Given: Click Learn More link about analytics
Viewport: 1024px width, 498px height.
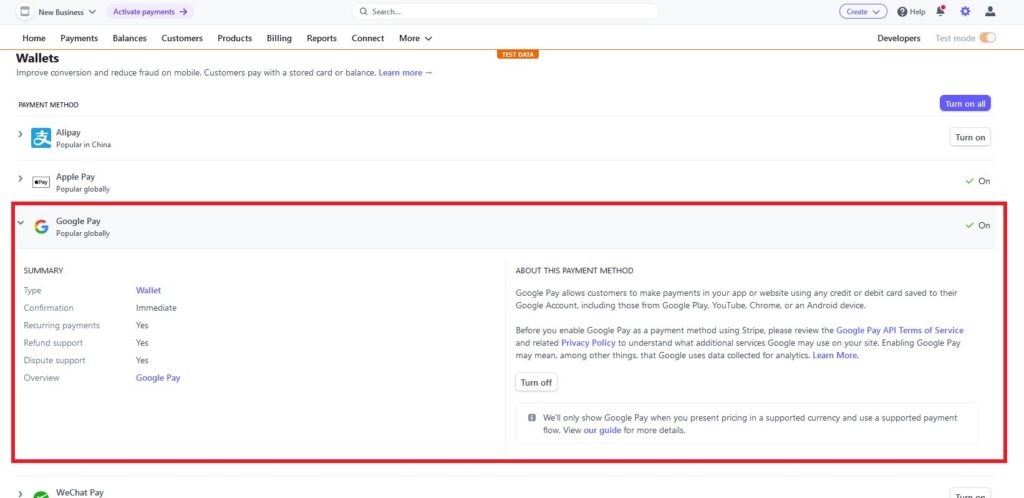Looking at the screenshot, I should tap(835, 355).
